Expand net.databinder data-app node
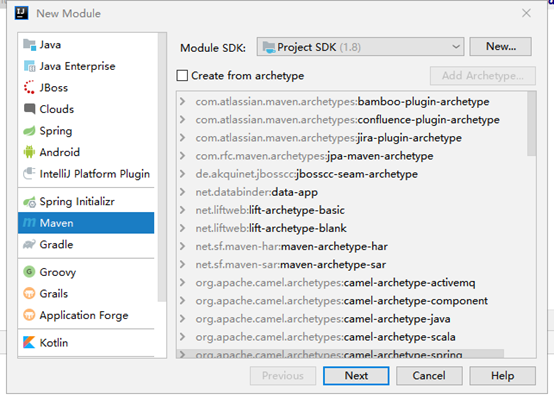554x400 pixels. [x=183, y=192]
